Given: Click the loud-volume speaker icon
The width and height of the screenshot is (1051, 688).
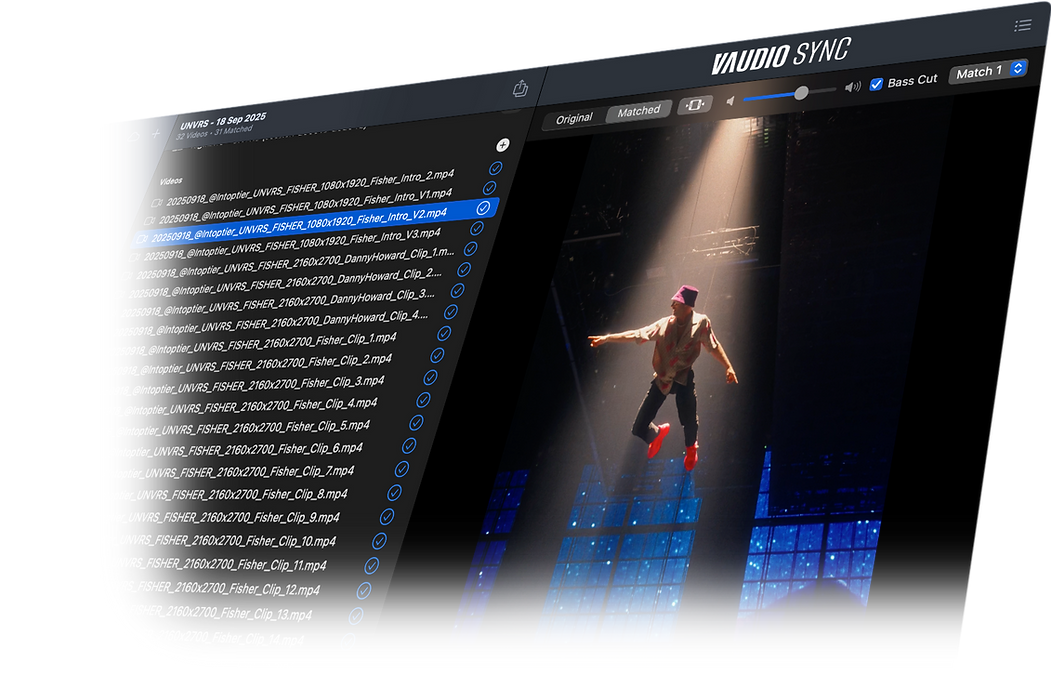Looking at the screenshot, I should point(853,87).
